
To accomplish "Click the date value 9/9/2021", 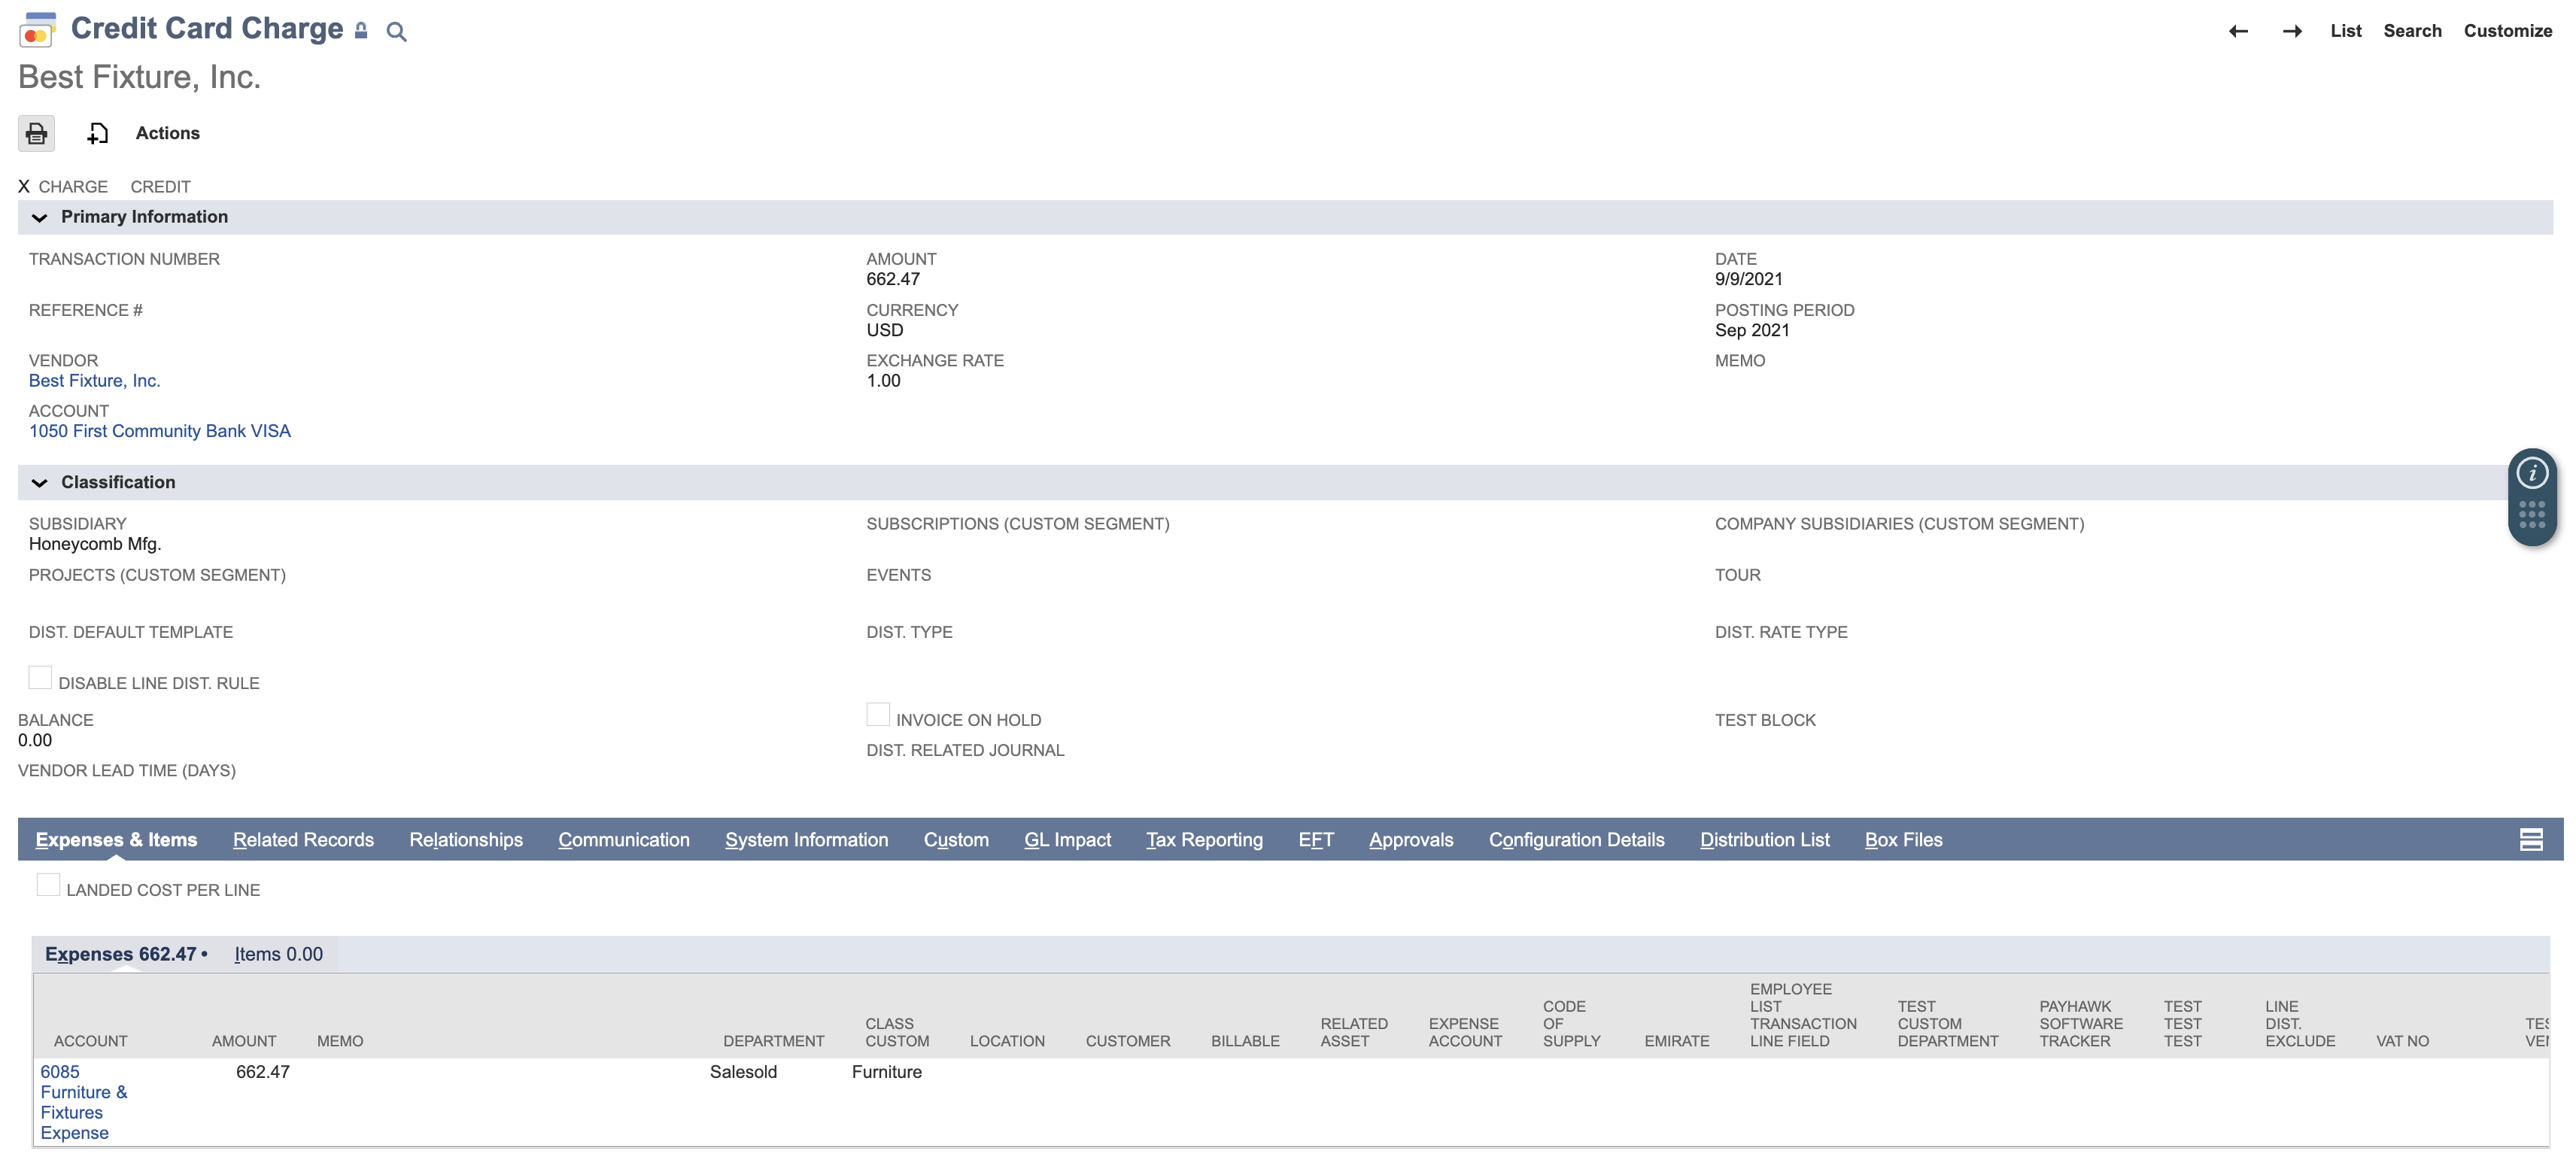I will point(1748,279).
